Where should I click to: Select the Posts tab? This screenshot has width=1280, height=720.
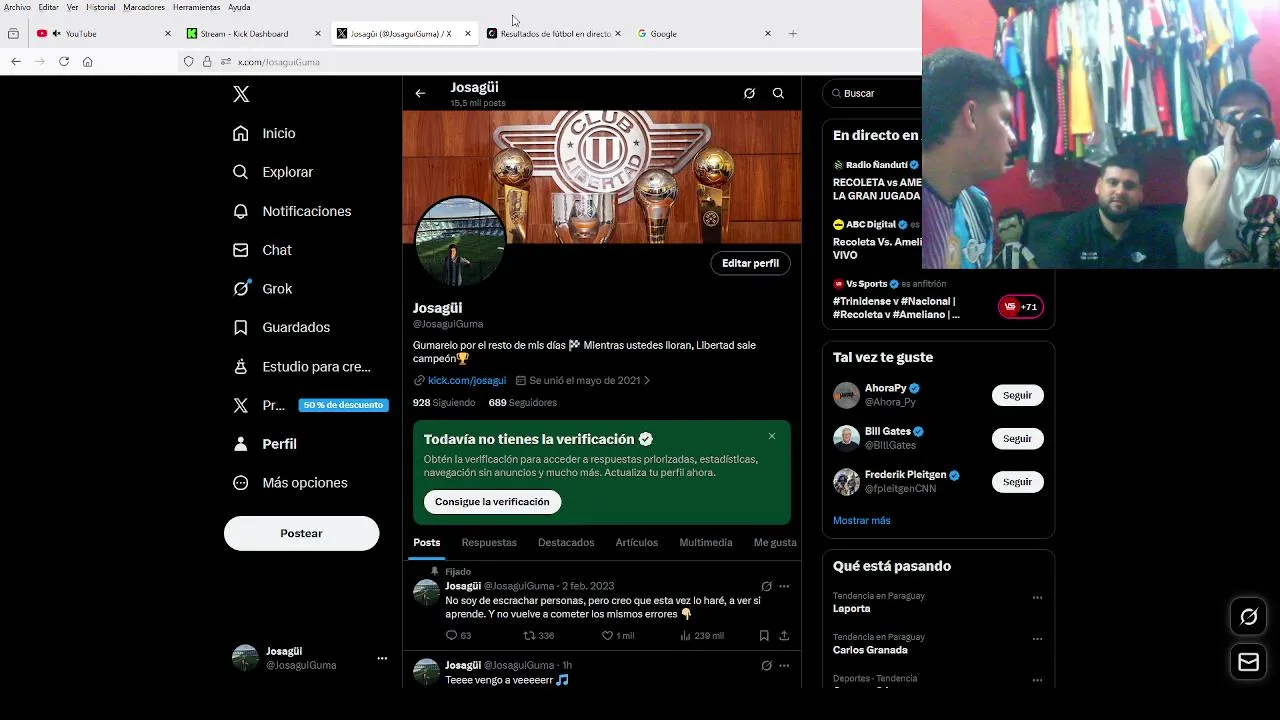pos(427,542)
